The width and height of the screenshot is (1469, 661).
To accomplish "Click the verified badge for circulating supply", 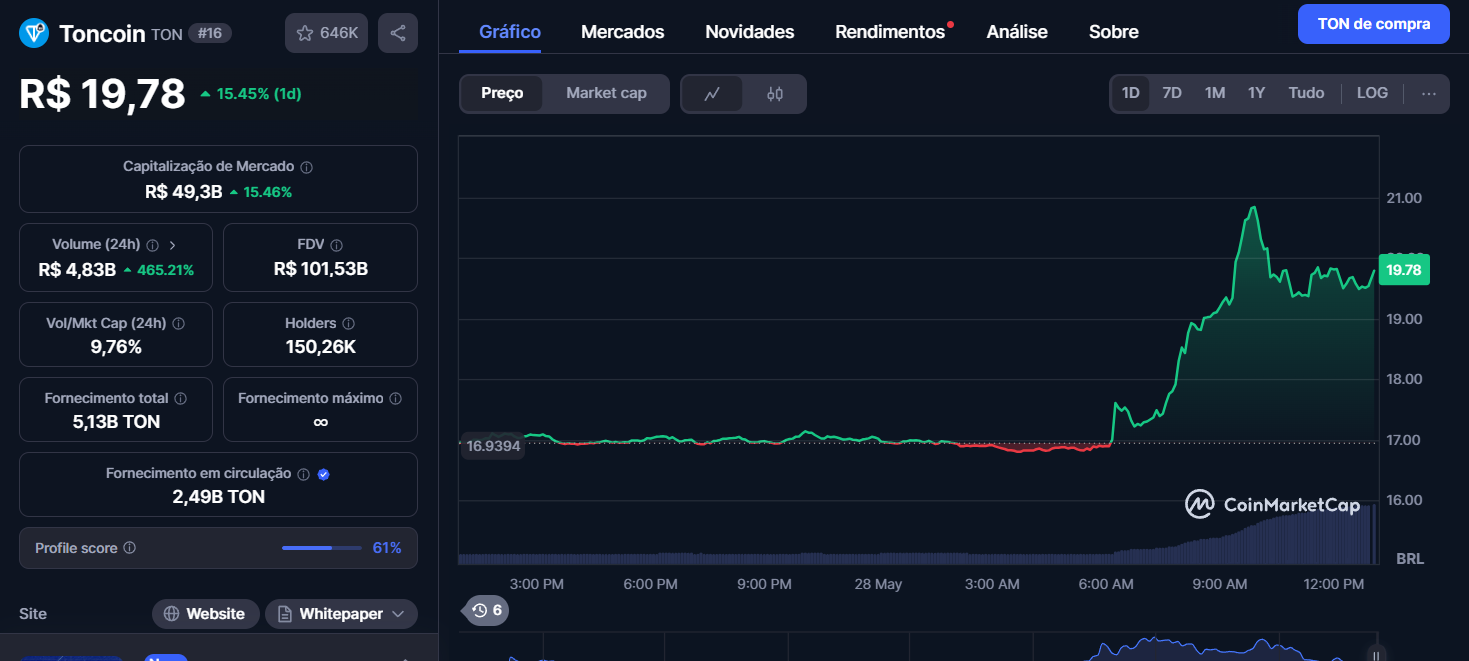I will tap(323, 474).
